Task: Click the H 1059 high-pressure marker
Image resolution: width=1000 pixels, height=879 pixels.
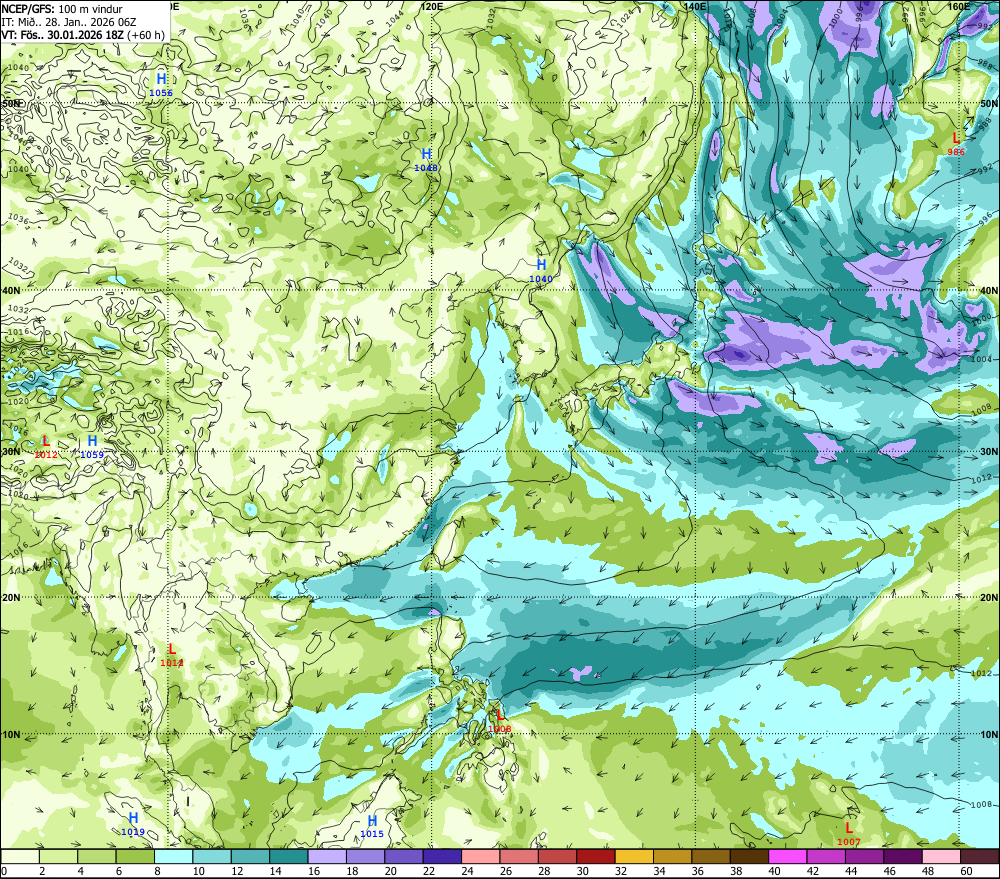Action: (x=92, y=447)
